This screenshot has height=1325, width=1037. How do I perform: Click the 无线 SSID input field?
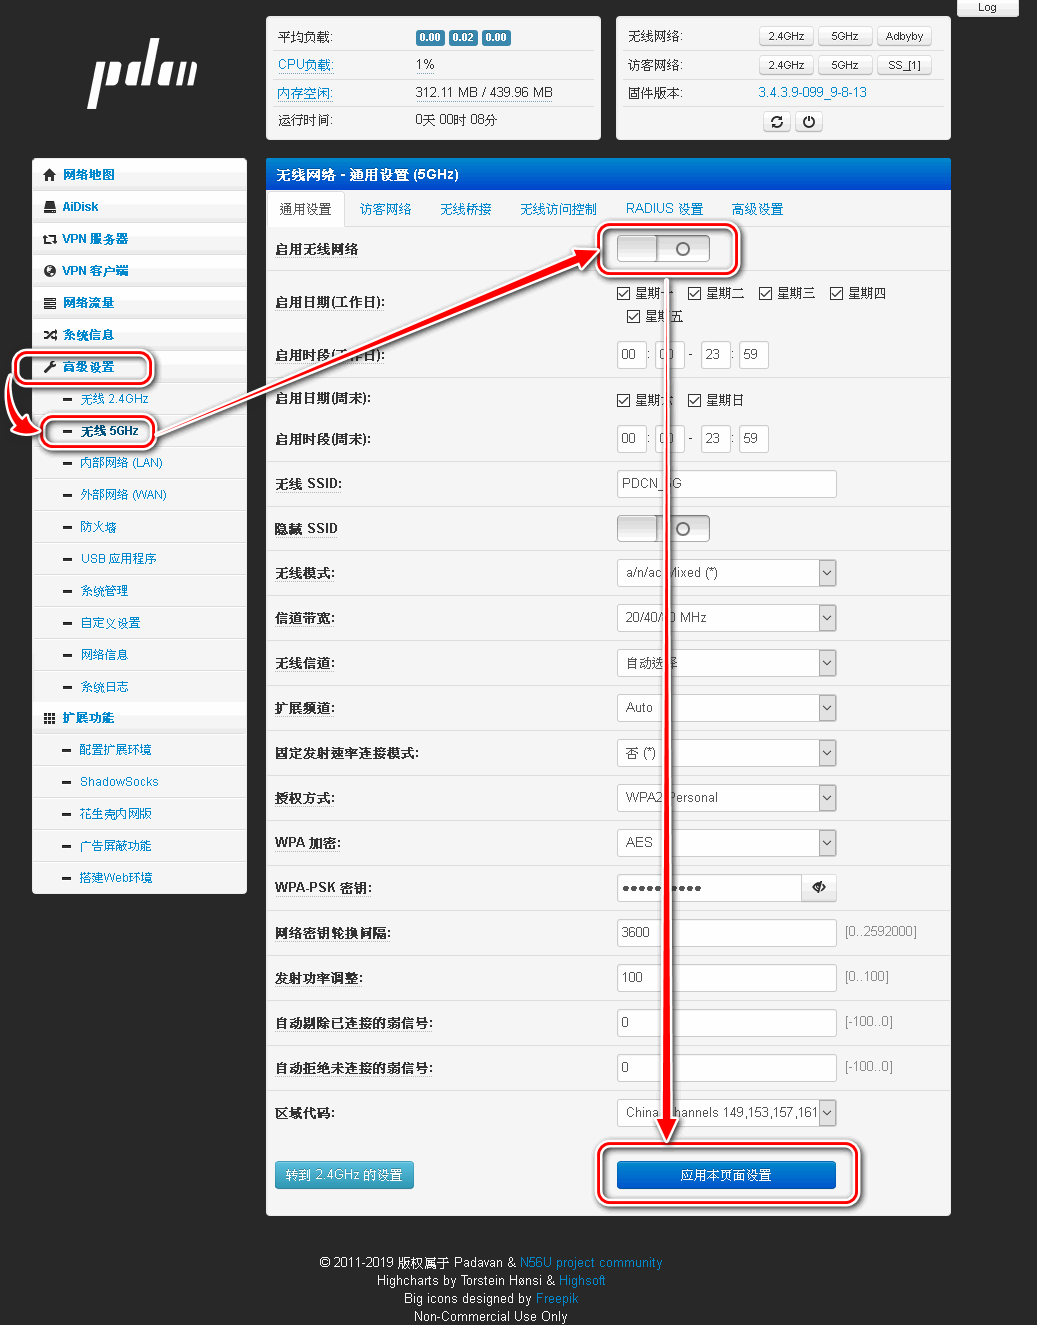pos(726,483)
